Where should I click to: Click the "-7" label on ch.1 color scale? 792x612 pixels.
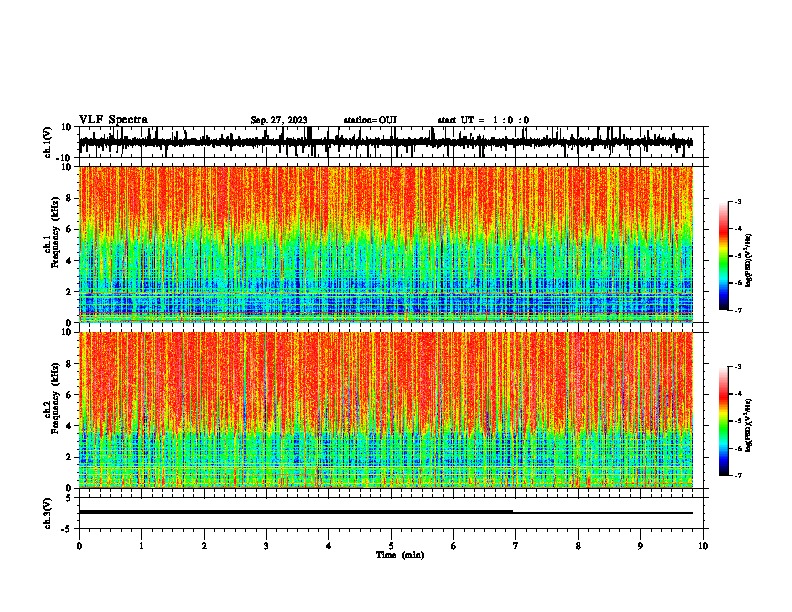[737, 310]
